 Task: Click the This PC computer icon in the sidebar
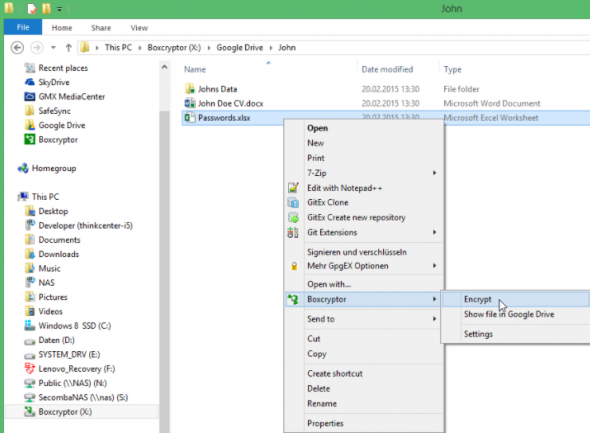23,196
